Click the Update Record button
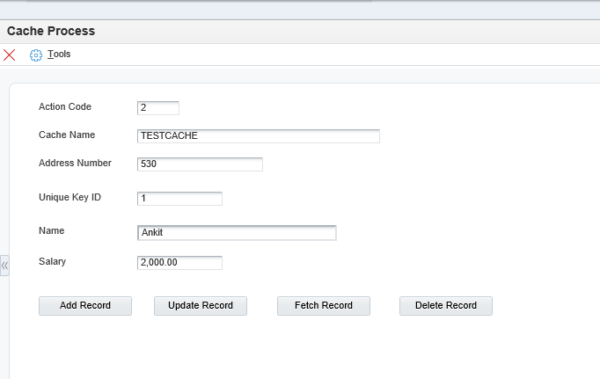 click(x=201, y=305)
